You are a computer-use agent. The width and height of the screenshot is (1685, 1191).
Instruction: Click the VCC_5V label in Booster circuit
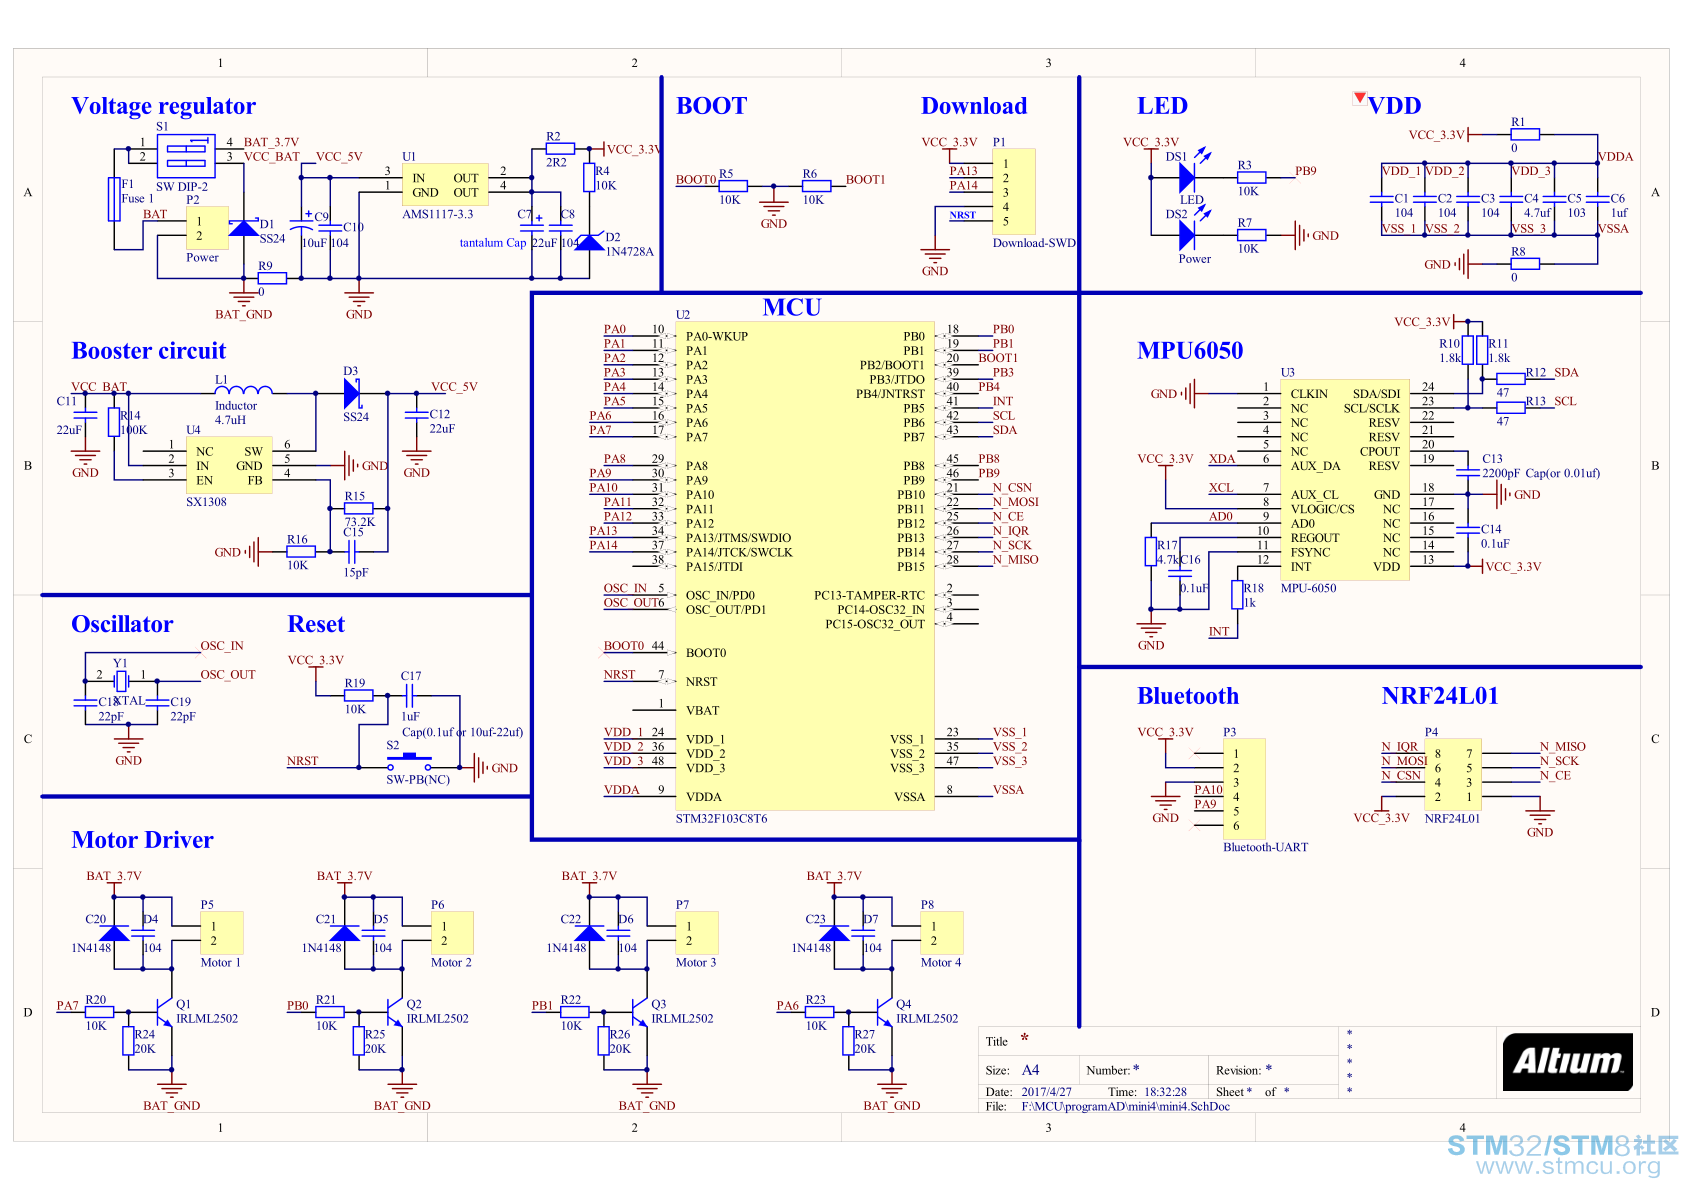[x=454, y=387]
